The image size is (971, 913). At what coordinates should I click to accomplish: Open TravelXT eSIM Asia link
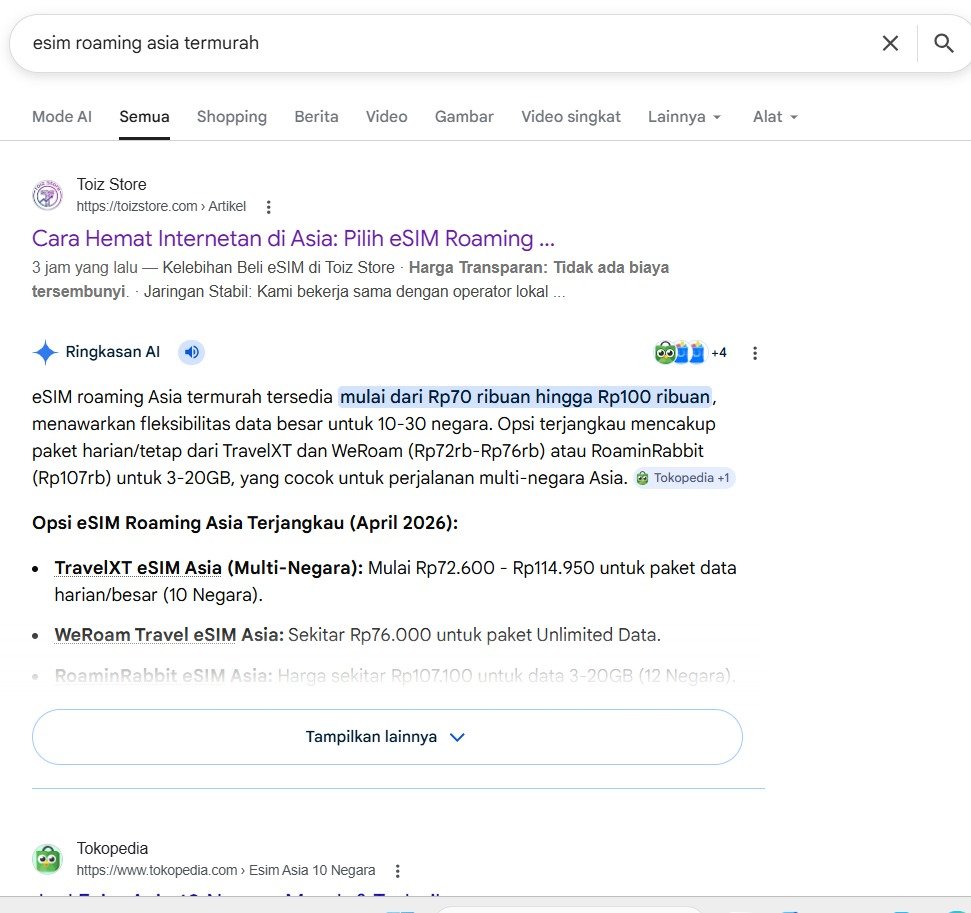138,568
